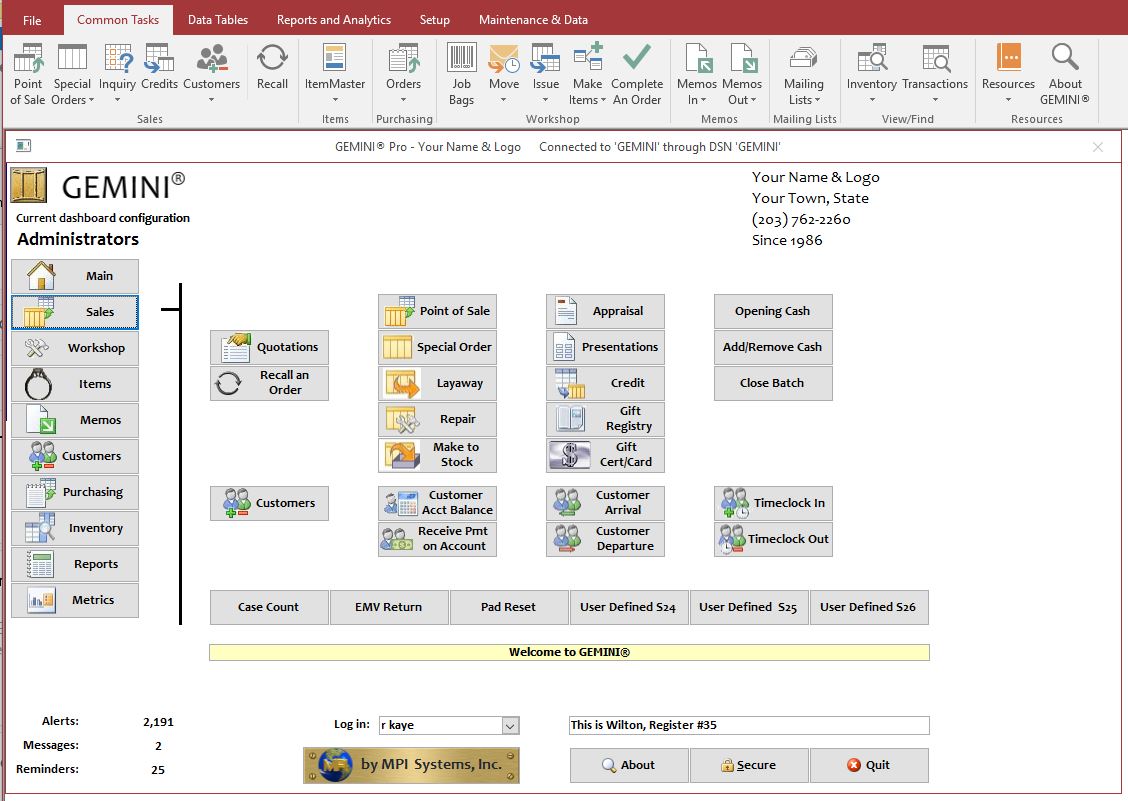Click the Layaway button
Image resolution: width=1128 pixels, height=801 pixels.
click(437, 383)
